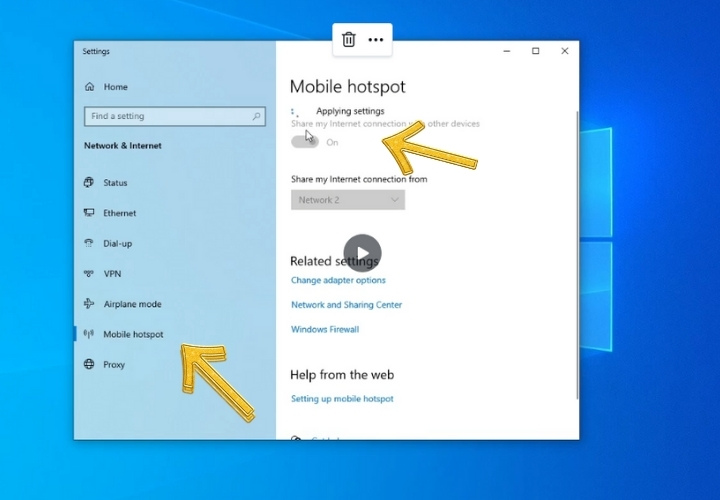Open Network and Sharing Center link
Viewport: 720px width, 500px height.
click(346, 305)
